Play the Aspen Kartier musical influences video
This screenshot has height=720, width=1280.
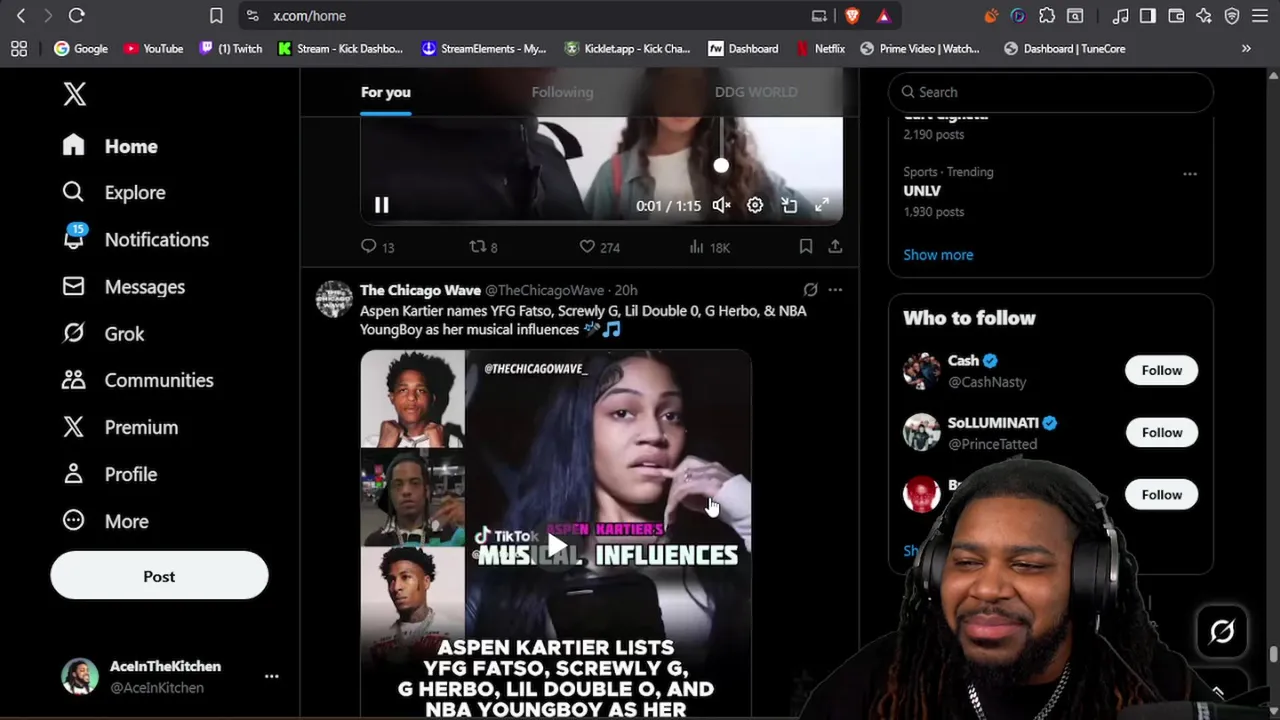click(x=556, y=546)
